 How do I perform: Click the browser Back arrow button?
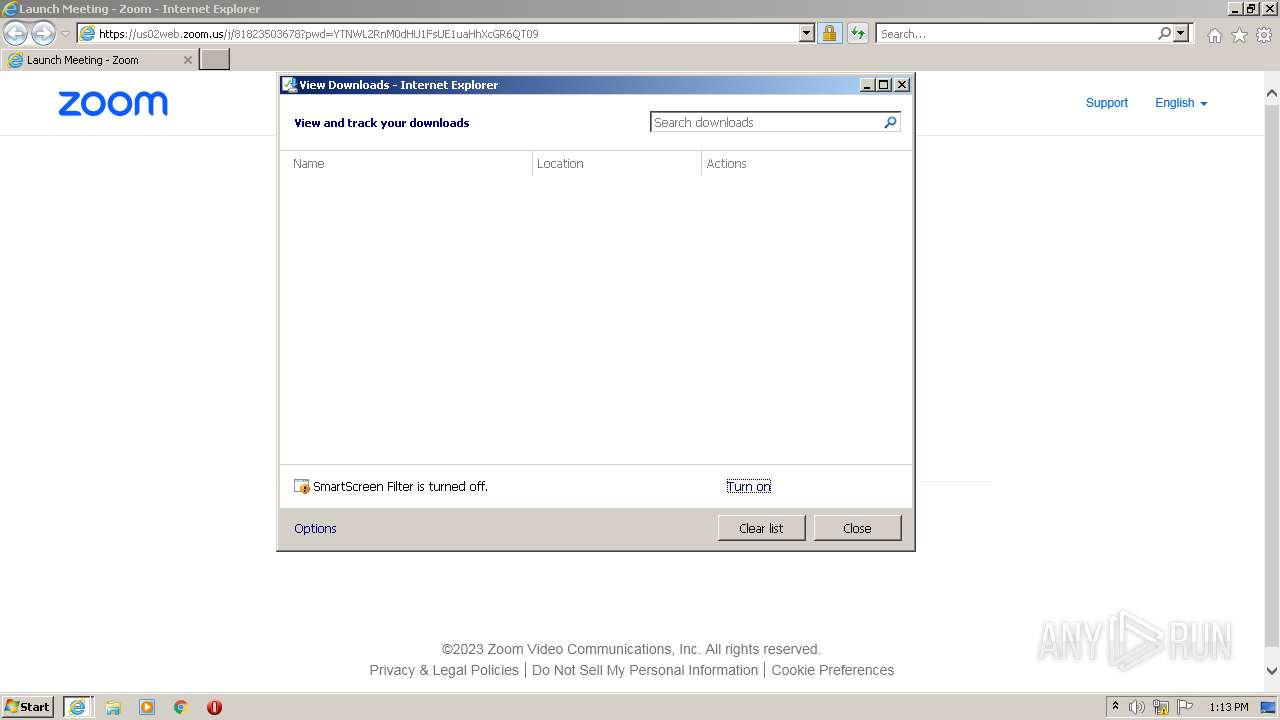click(16, 33)
